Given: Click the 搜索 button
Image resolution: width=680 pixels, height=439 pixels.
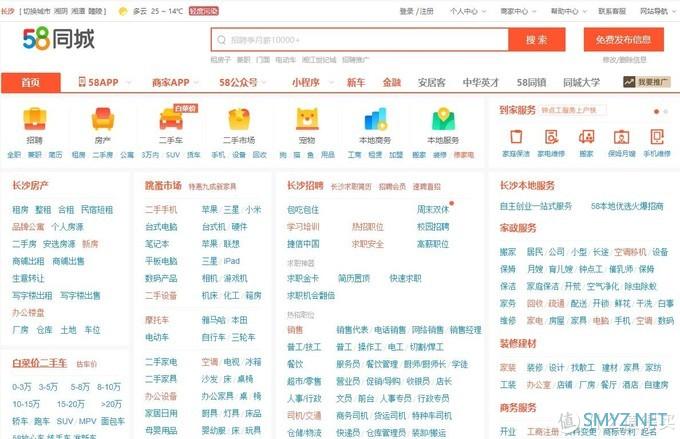Looking at the screenshot, I should [x=537, y=40].
